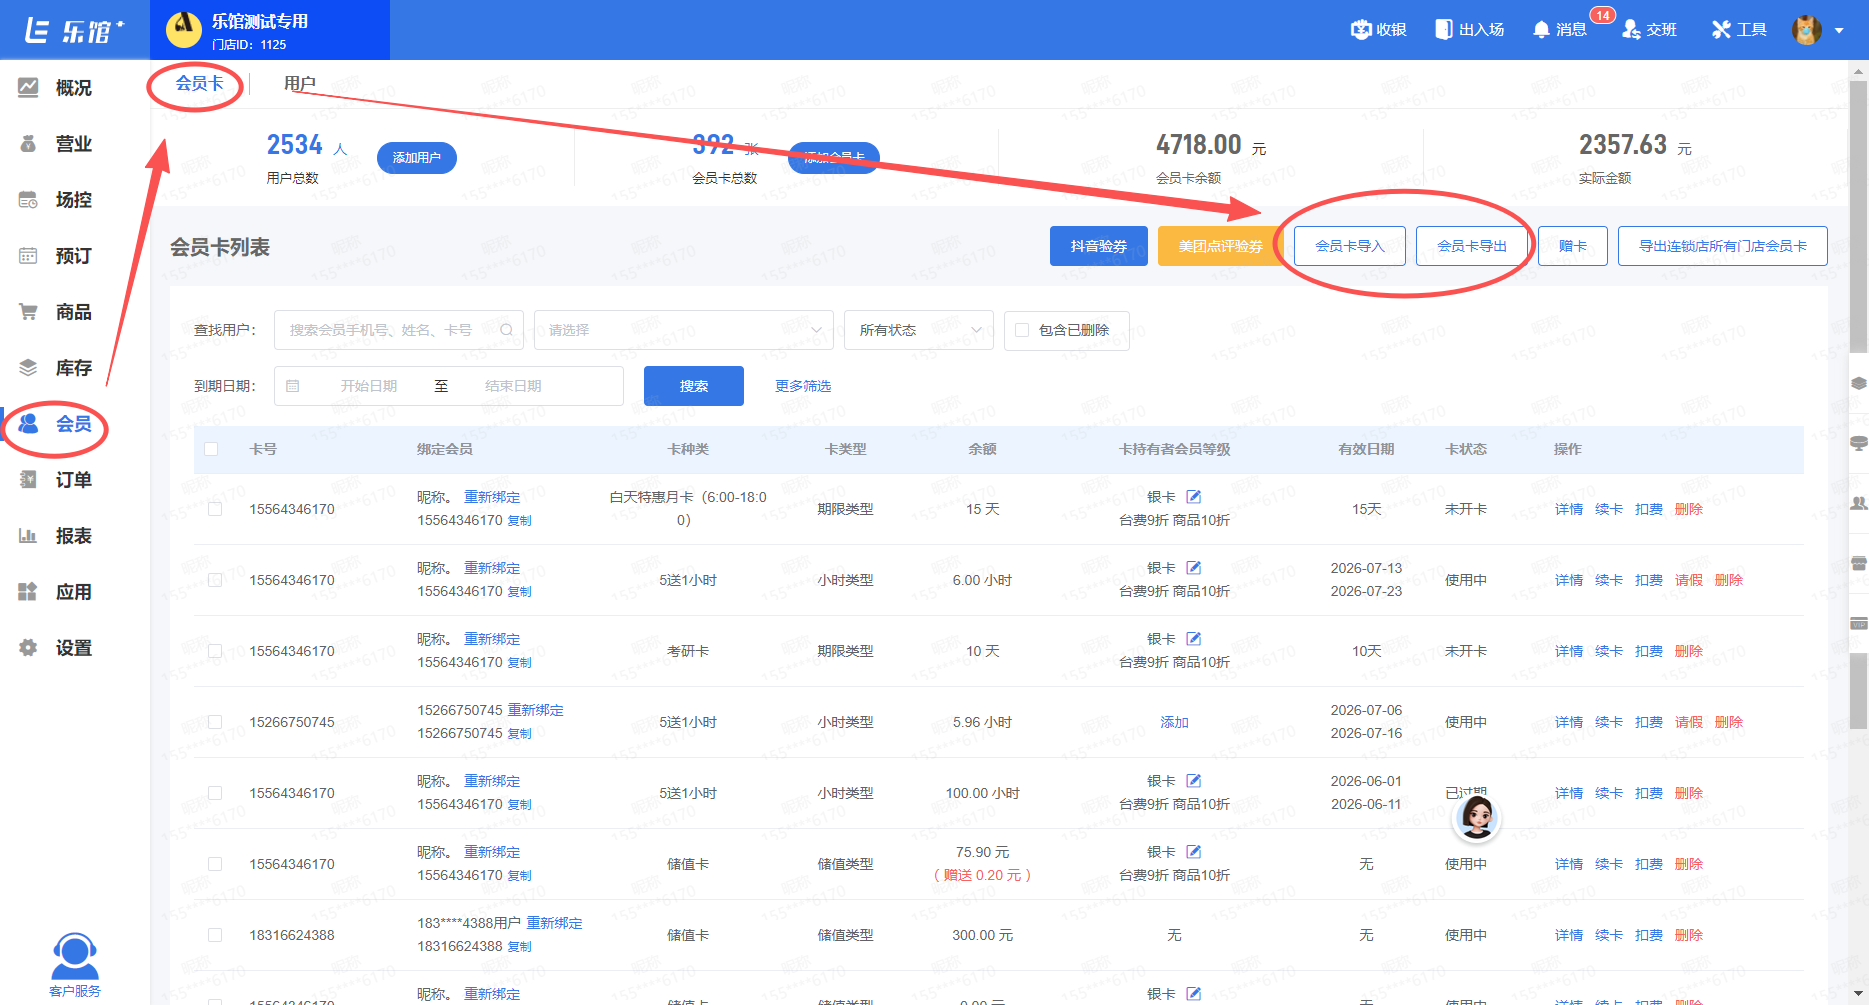Switch to the 用户 tab
The image size is (1869, 1005).
click(x=300, y=83)
